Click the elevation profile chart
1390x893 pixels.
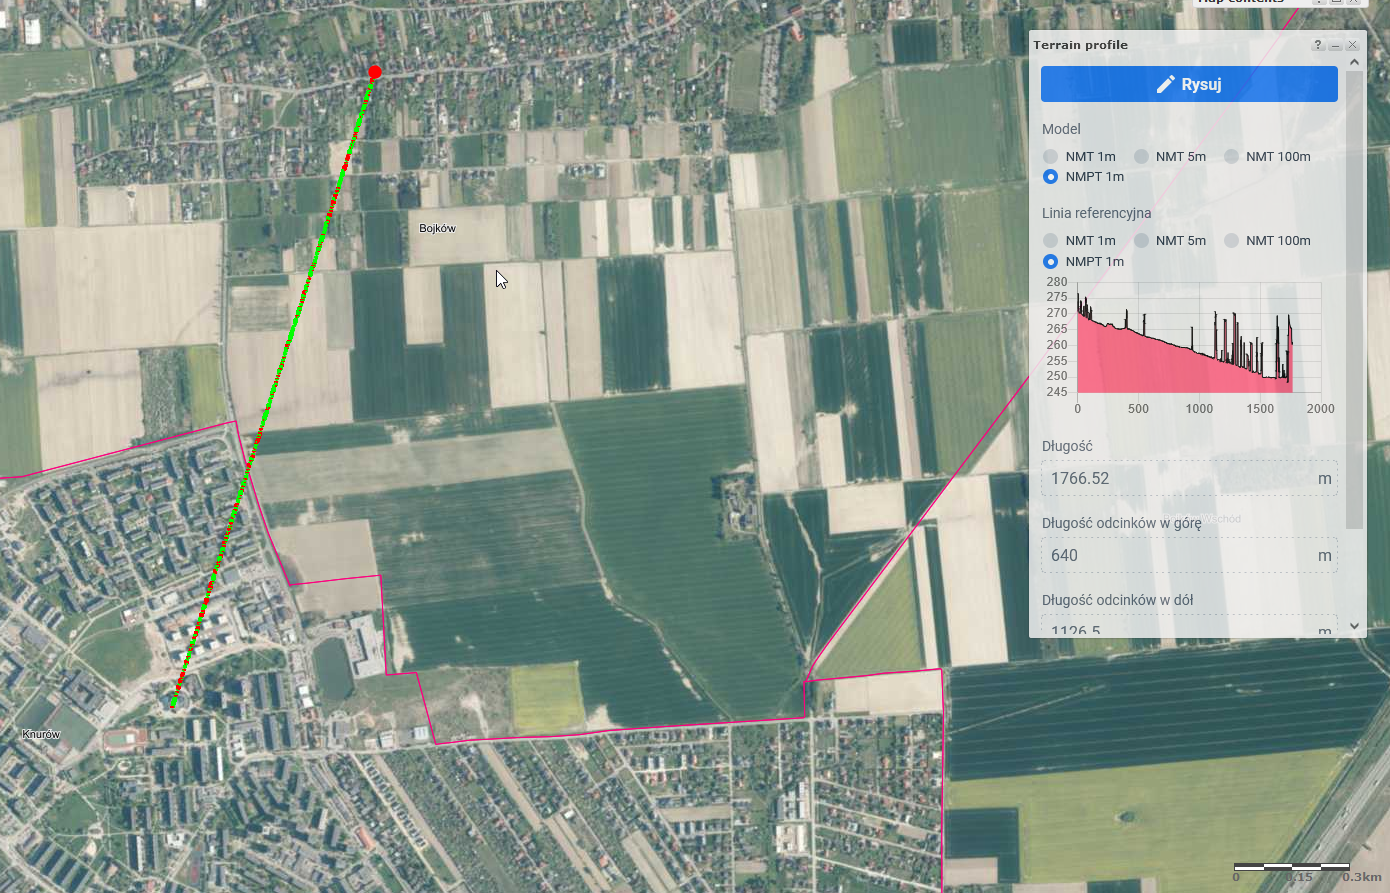pyautogui.click(x=1189, y=346)
